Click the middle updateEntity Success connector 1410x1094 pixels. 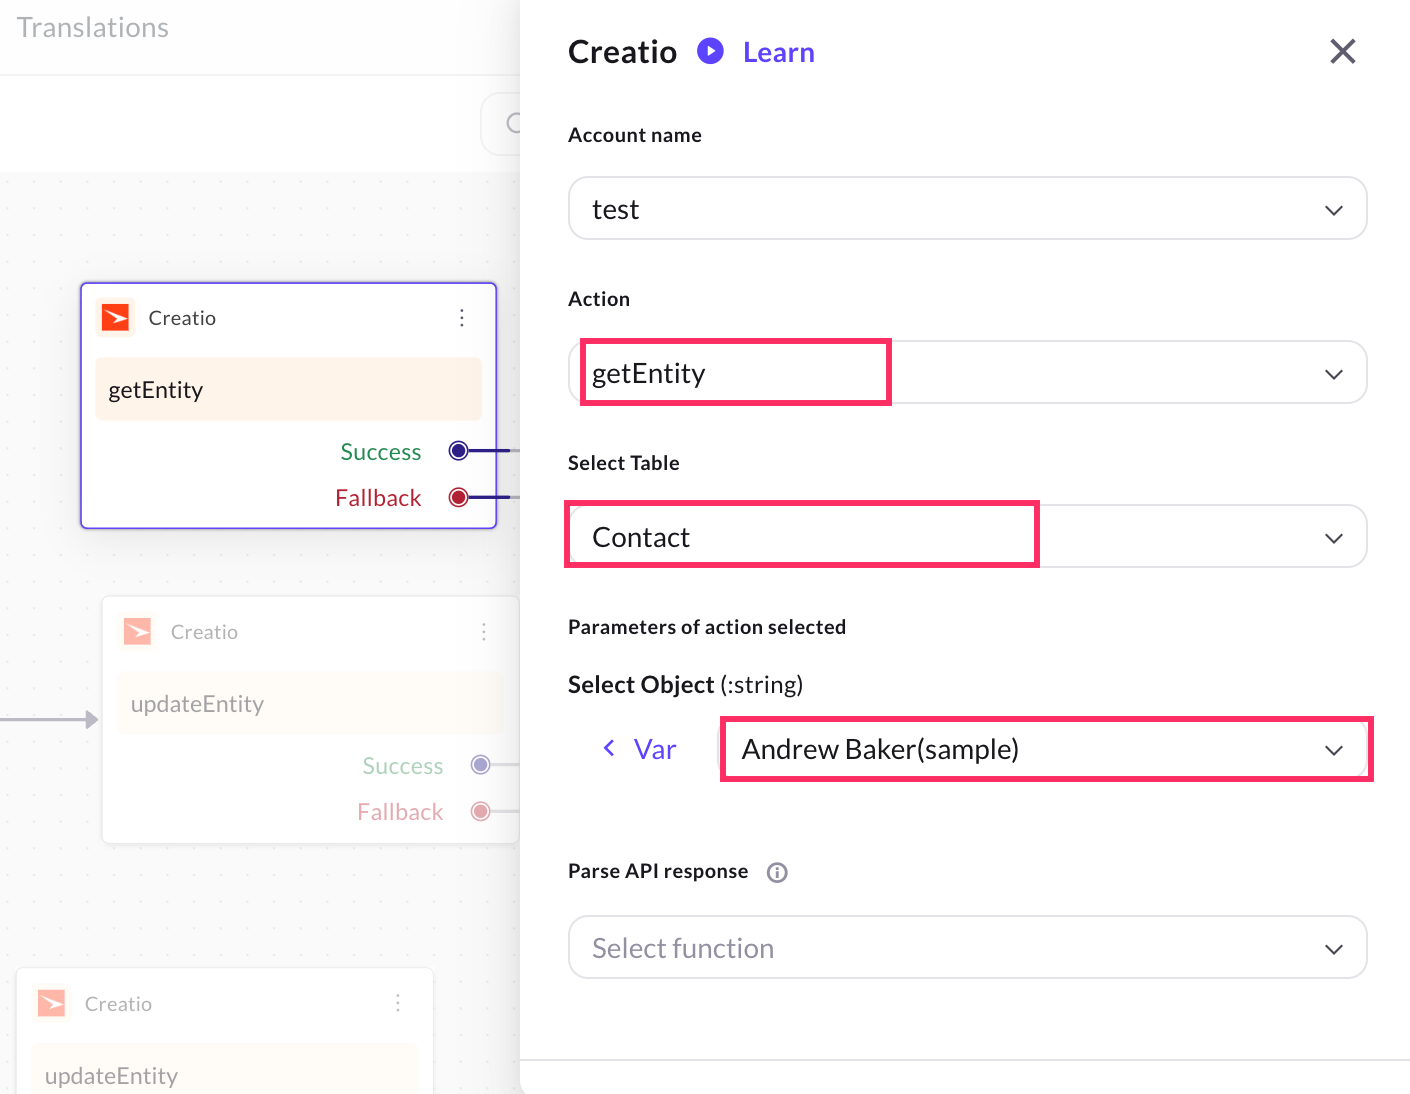pos(480,765)
